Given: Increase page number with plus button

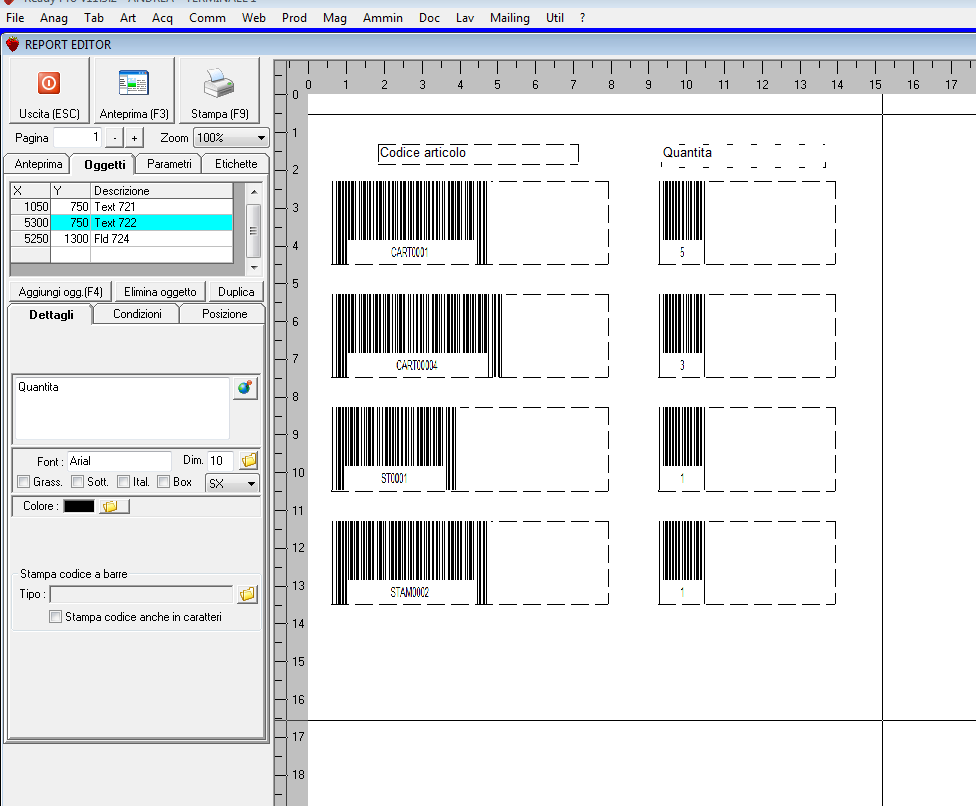Looking at the screenshot, I should 135,138.
